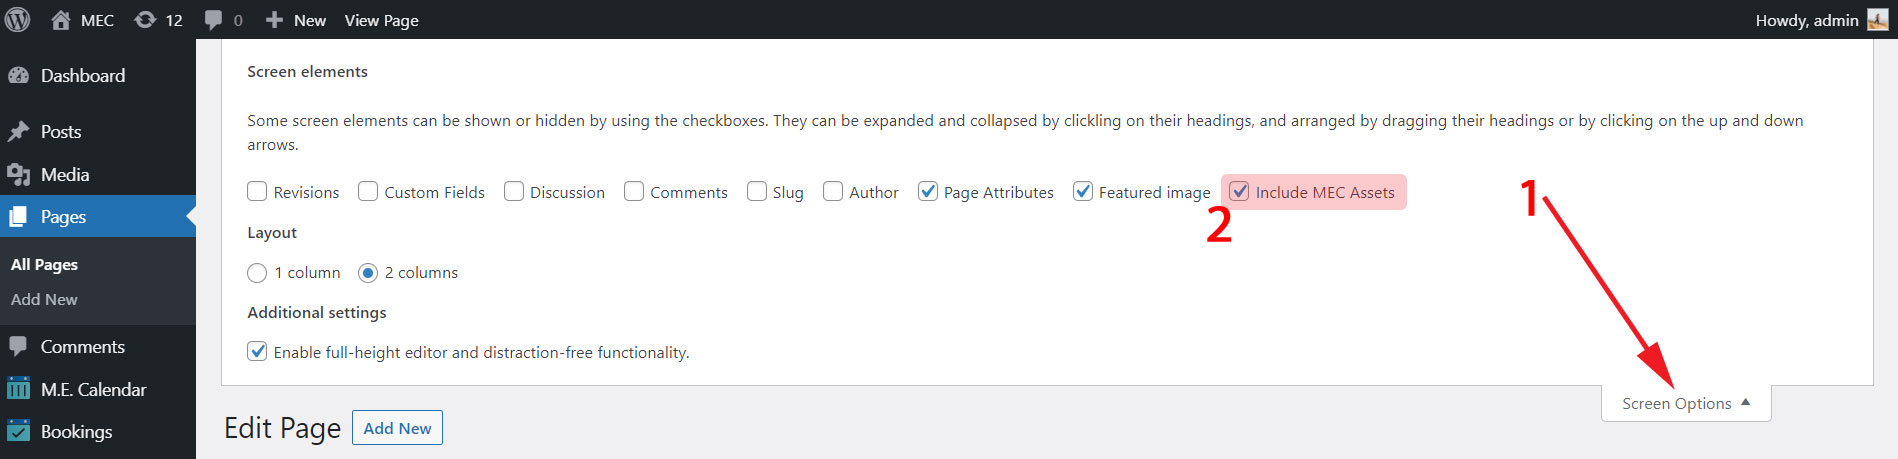1898x459 pixels.
Task: Click the Media sidebar icon
Action: (18, 175)
